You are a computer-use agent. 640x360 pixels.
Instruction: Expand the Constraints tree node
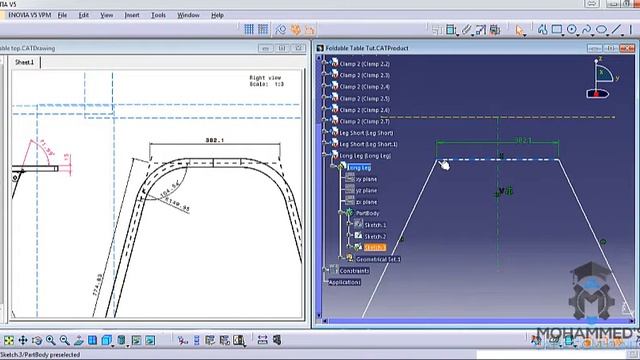click(325, 269)
